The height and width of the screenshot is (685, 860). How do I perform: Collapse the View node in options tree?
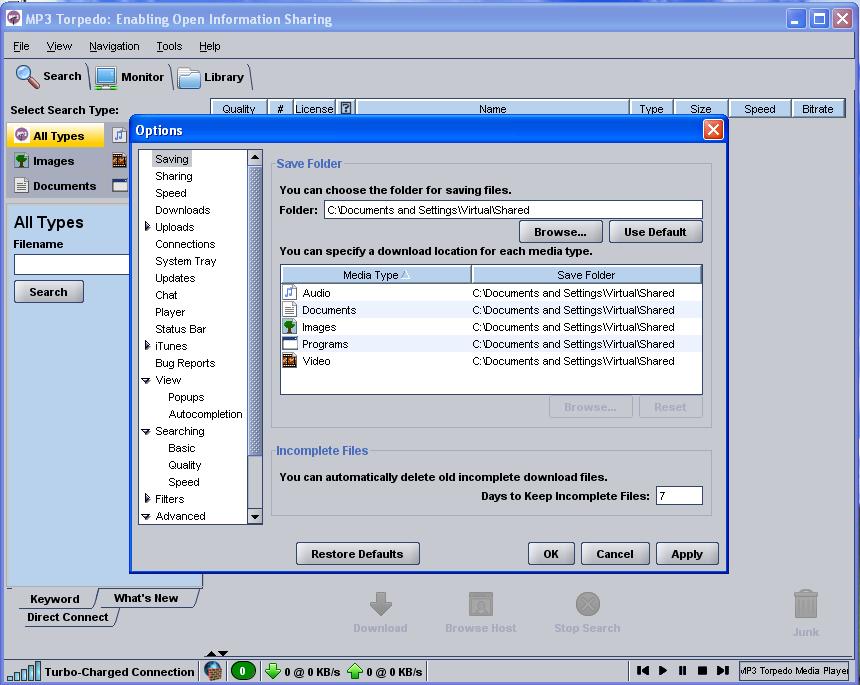[x=146, y=380]
